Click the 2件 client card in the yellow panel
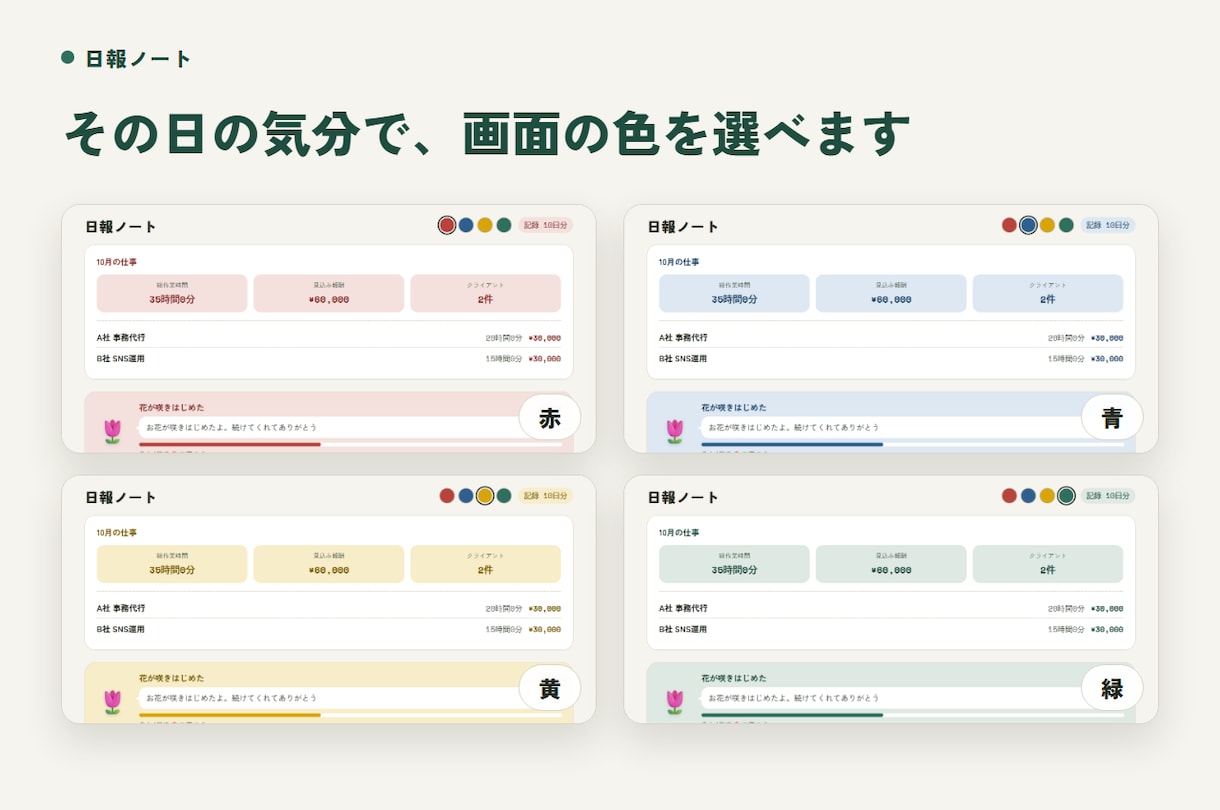This screenshot has height=810, width=1220. coord(485,564)
